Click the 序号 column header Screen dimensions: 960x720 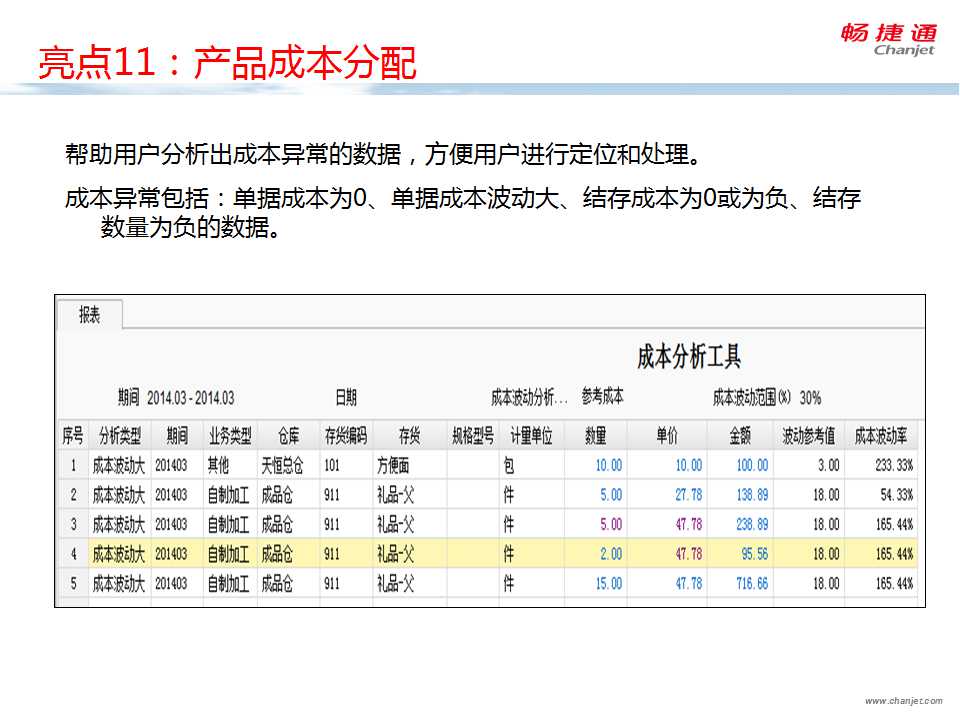click(x=73, y=435)
